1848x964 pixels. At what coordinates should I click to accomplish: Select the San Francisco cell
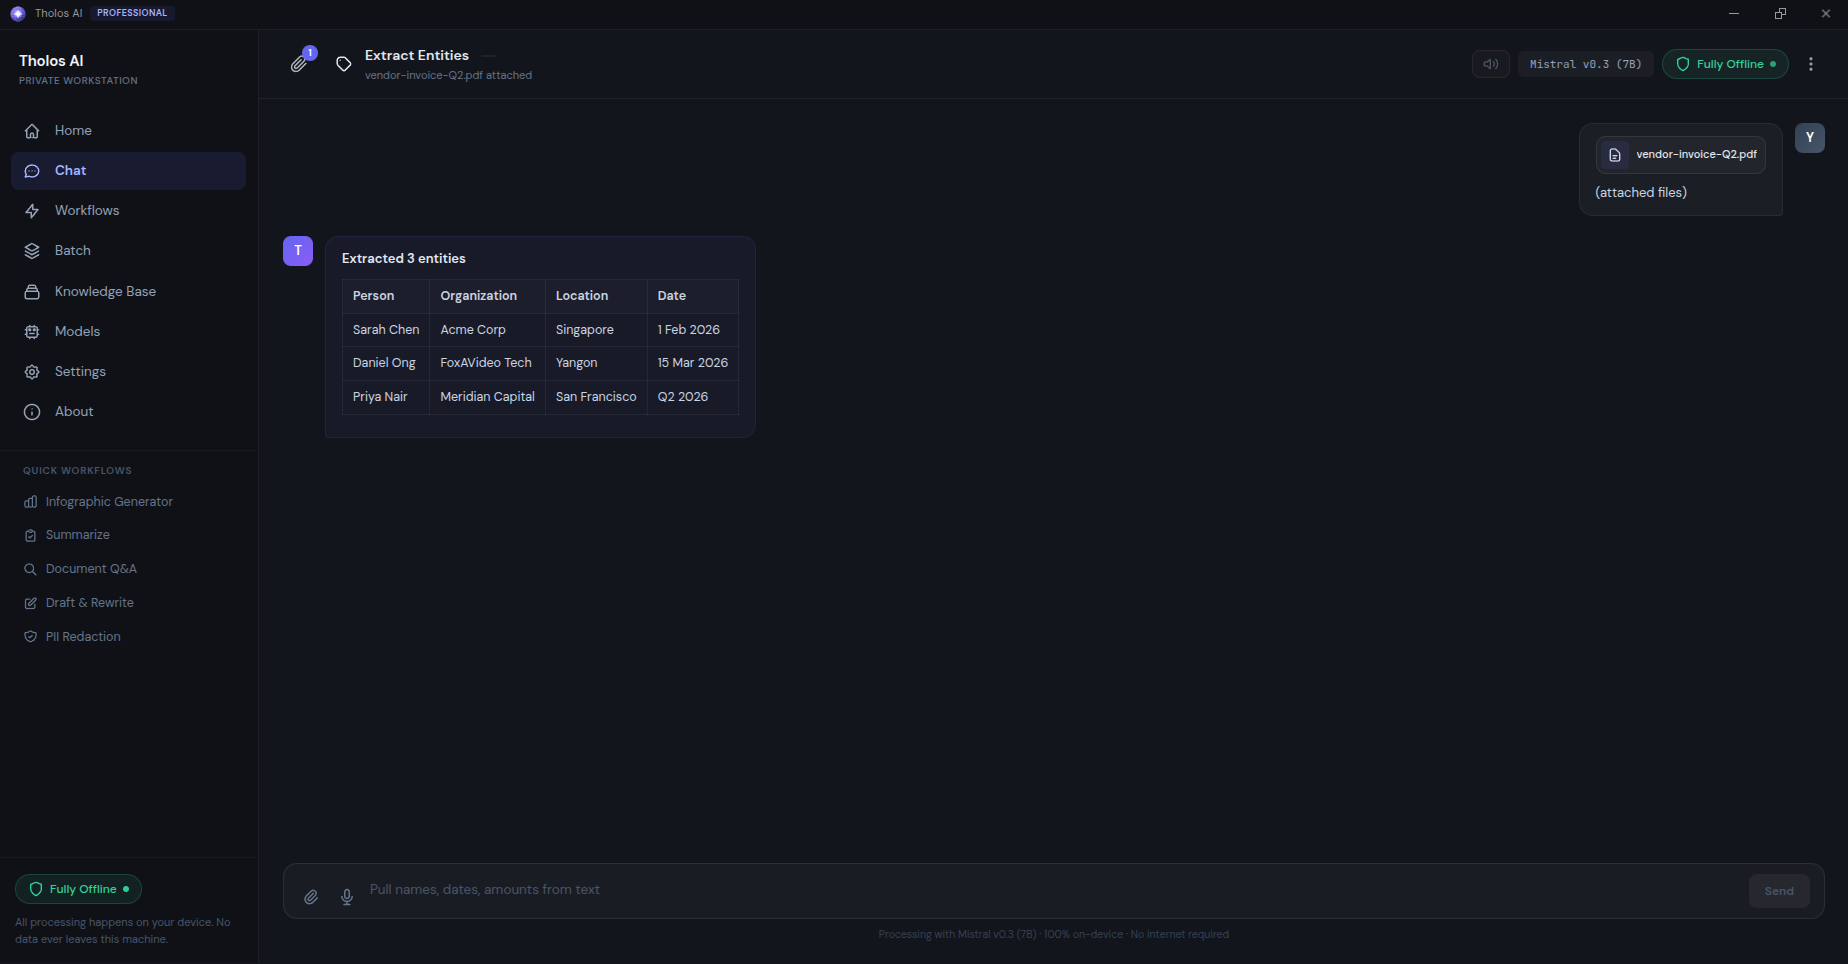pos(596,397)
